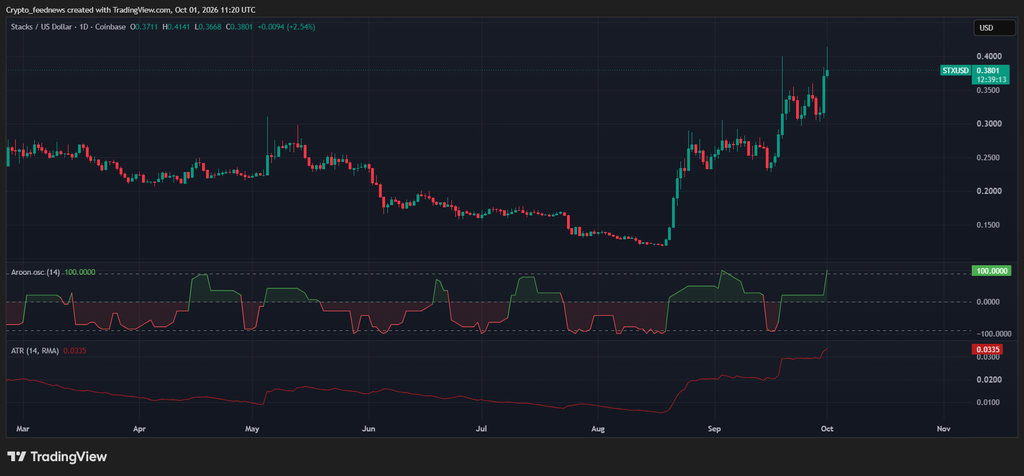Click the header credit text Crypto_feednews

click(x=34, y=10)
